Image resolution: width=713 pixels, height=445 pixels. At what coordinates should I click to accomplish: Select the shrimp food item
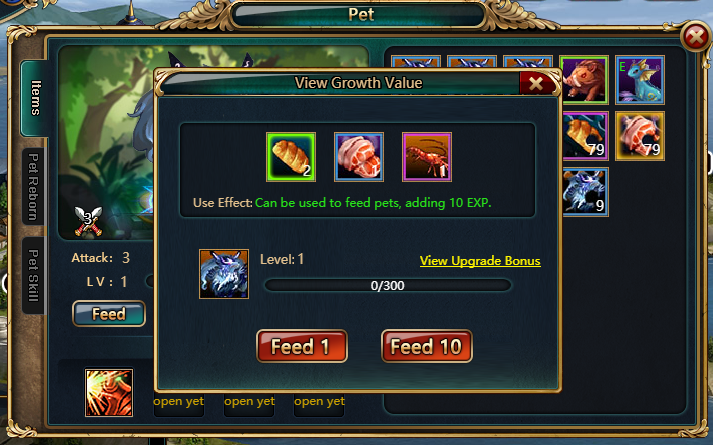tap(427, 157)
